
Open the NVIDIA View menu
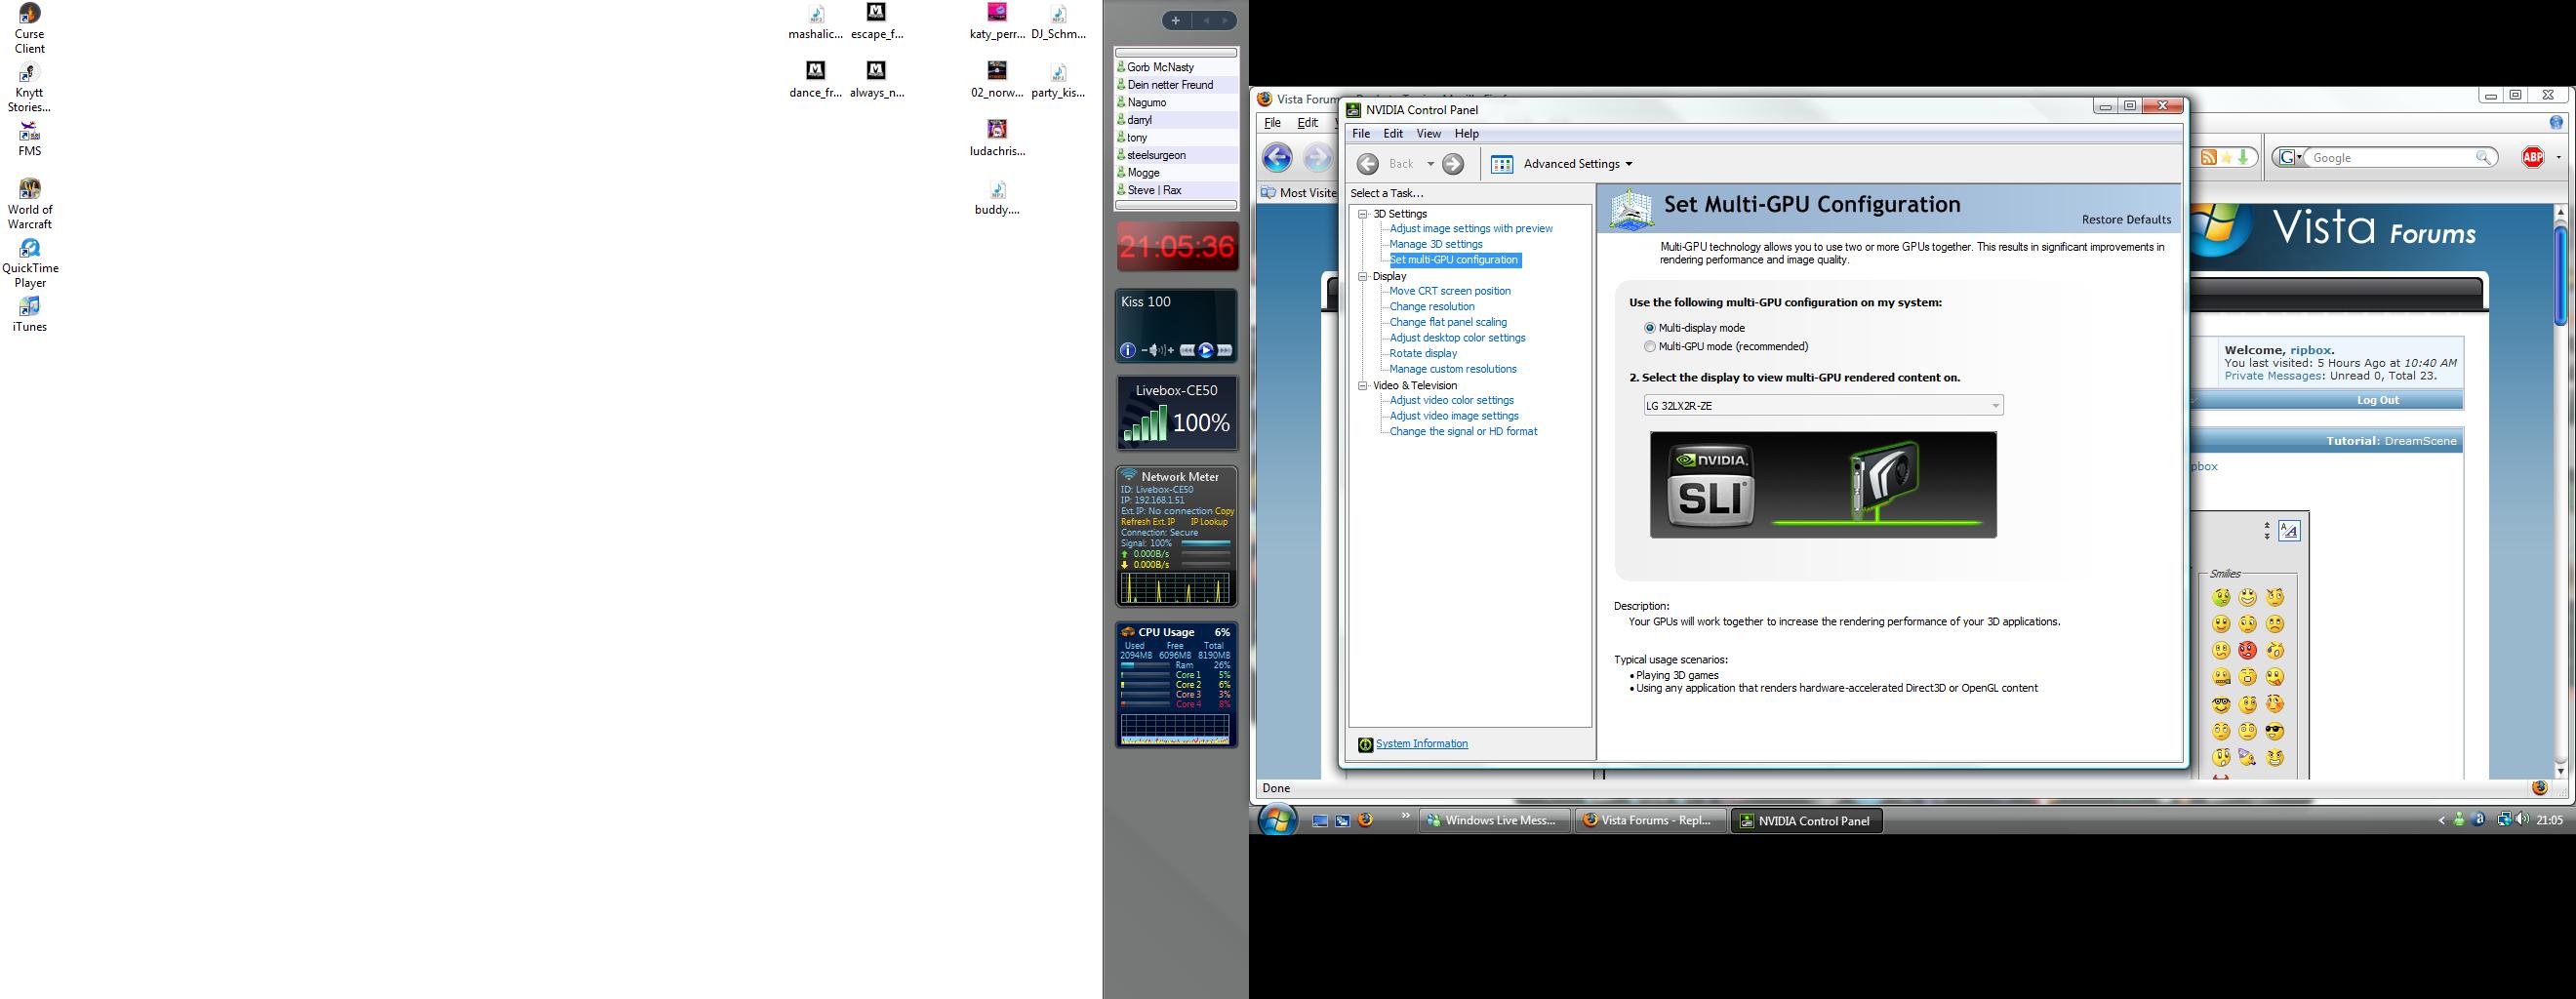(x=1428, y=133)
